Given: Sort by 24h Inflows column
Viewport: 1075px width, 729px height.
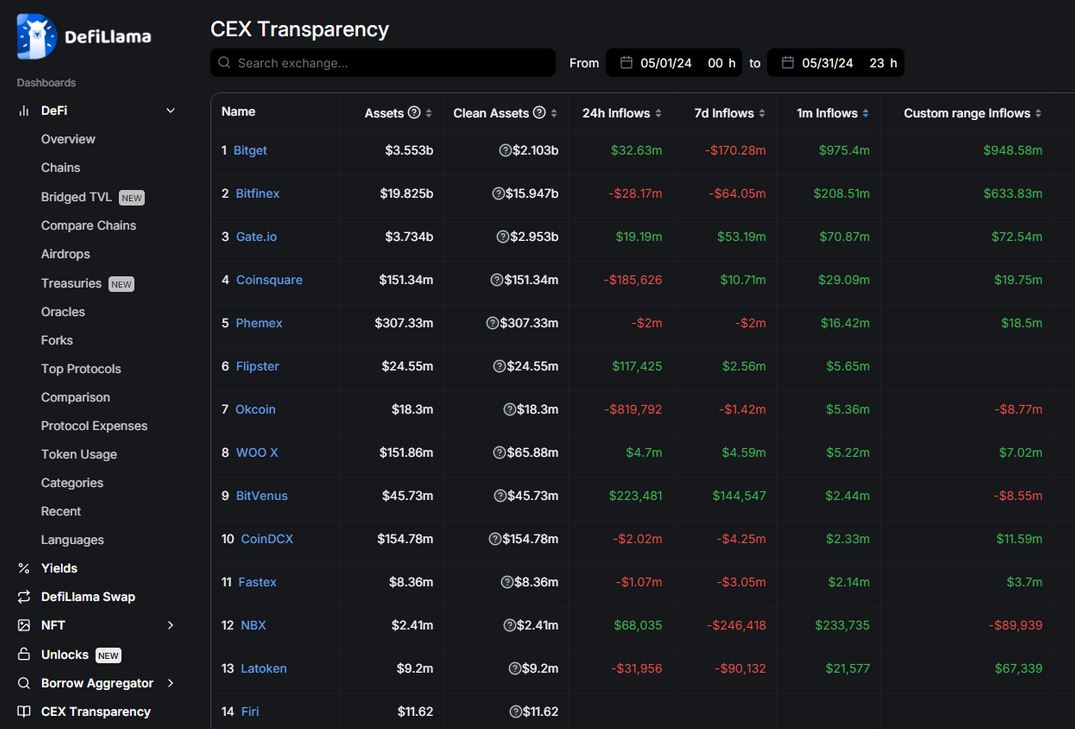Looking at the screenshot, I should point(621,113).
